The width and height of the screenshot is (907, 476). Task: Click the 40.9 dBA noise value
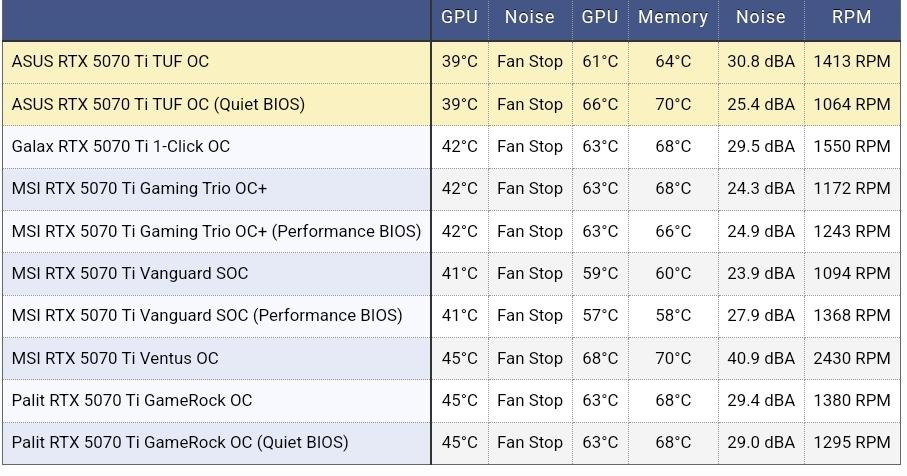(x=761, y=358)
